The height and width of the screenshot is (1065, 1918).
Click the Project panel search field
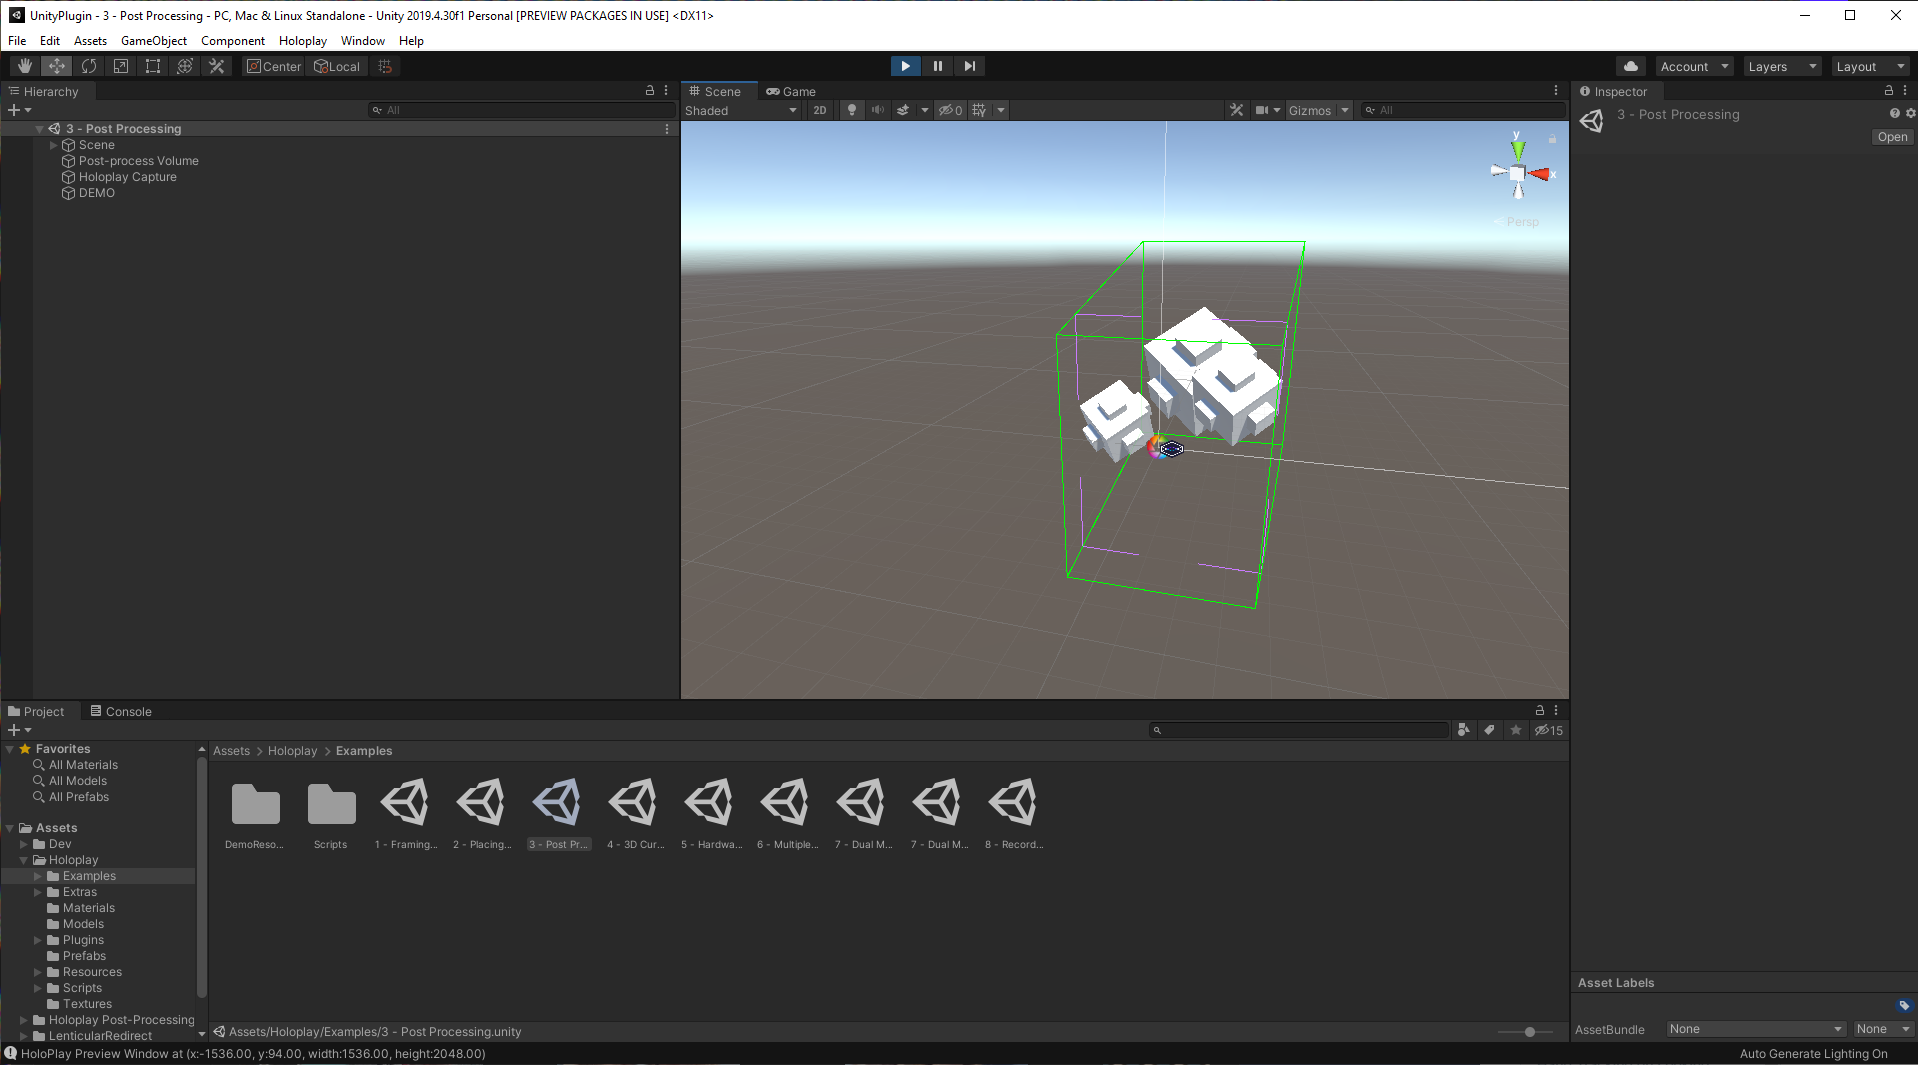point(1300,730)
